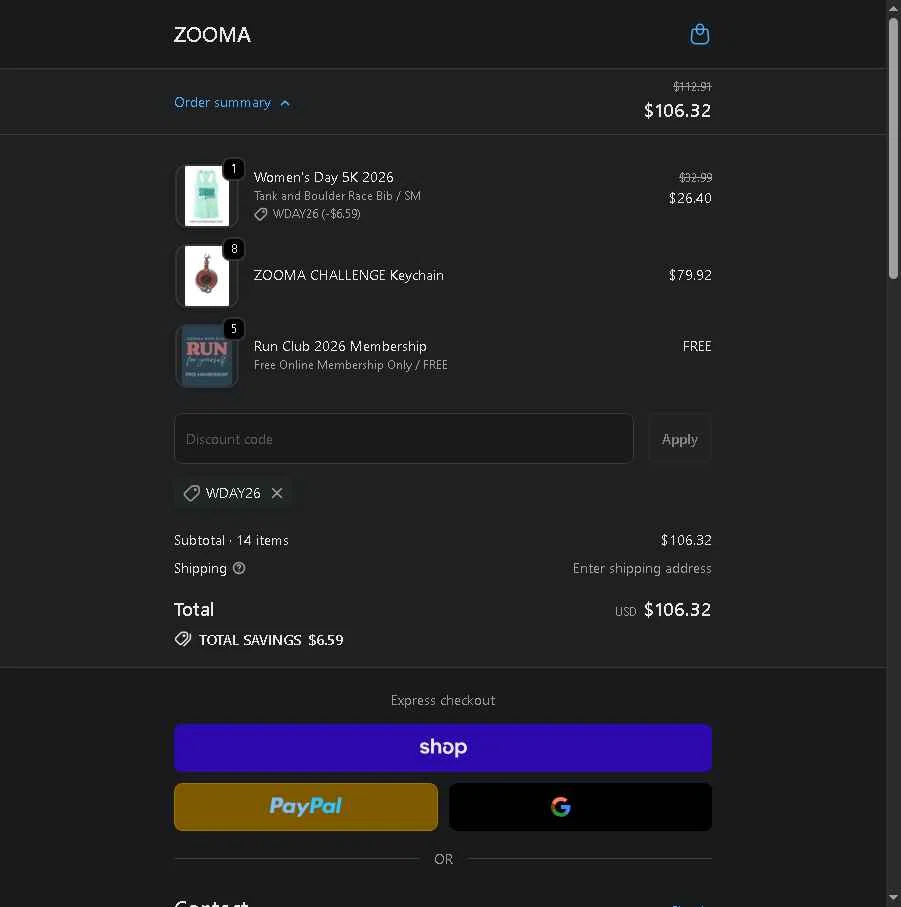Click the scroll down arrow
Image resolution: width=901 pixels, height=907 pixels.
click(x=893, y=898)
